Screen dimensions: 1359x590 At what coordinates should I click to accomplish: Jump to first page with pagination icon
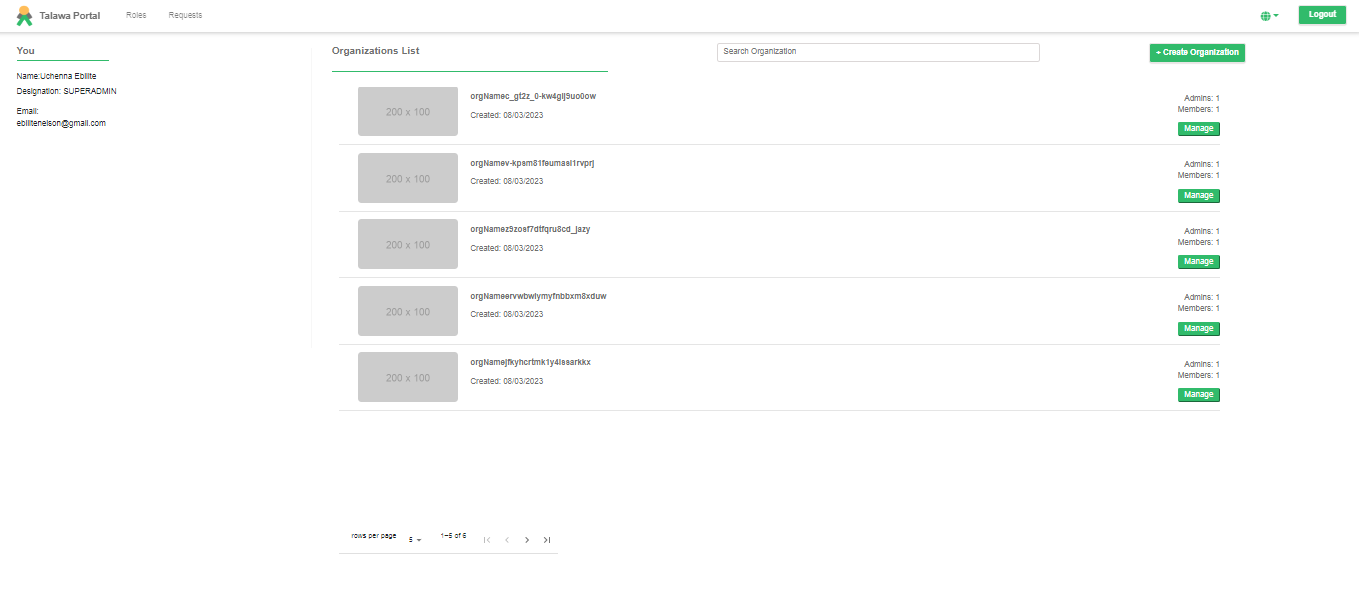487,539
